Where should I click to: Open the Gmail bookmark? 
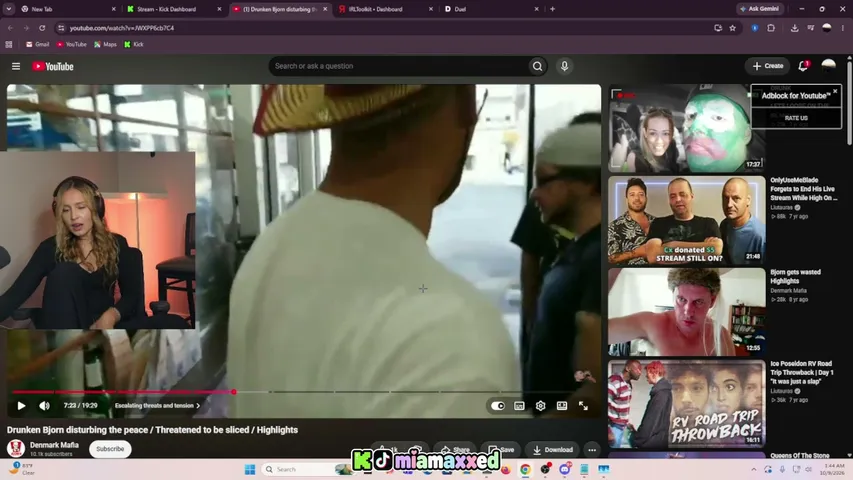[x=38, y=45]
